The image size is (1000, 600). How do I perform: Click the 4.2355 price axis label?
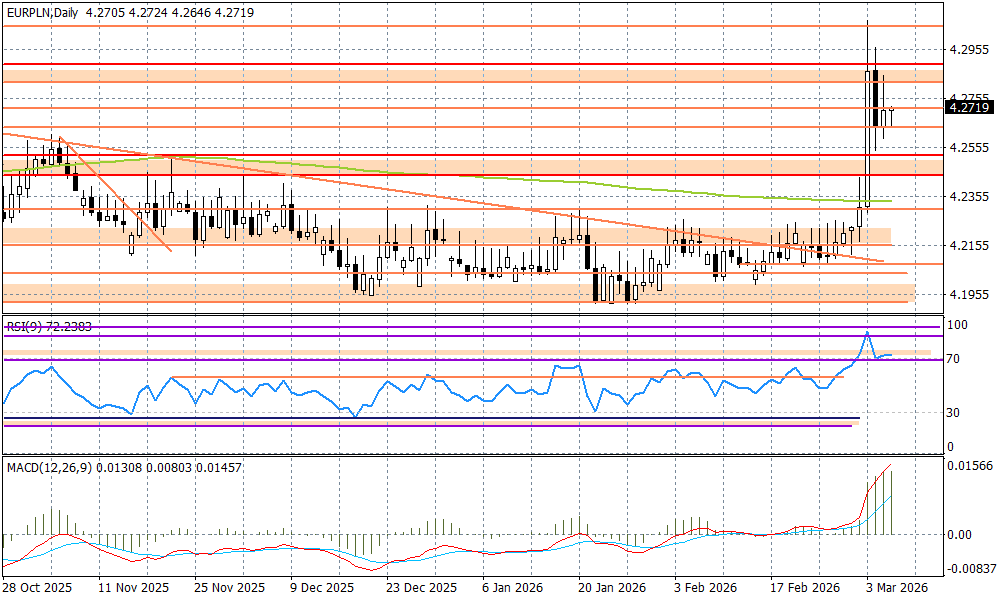coord(968,197)
